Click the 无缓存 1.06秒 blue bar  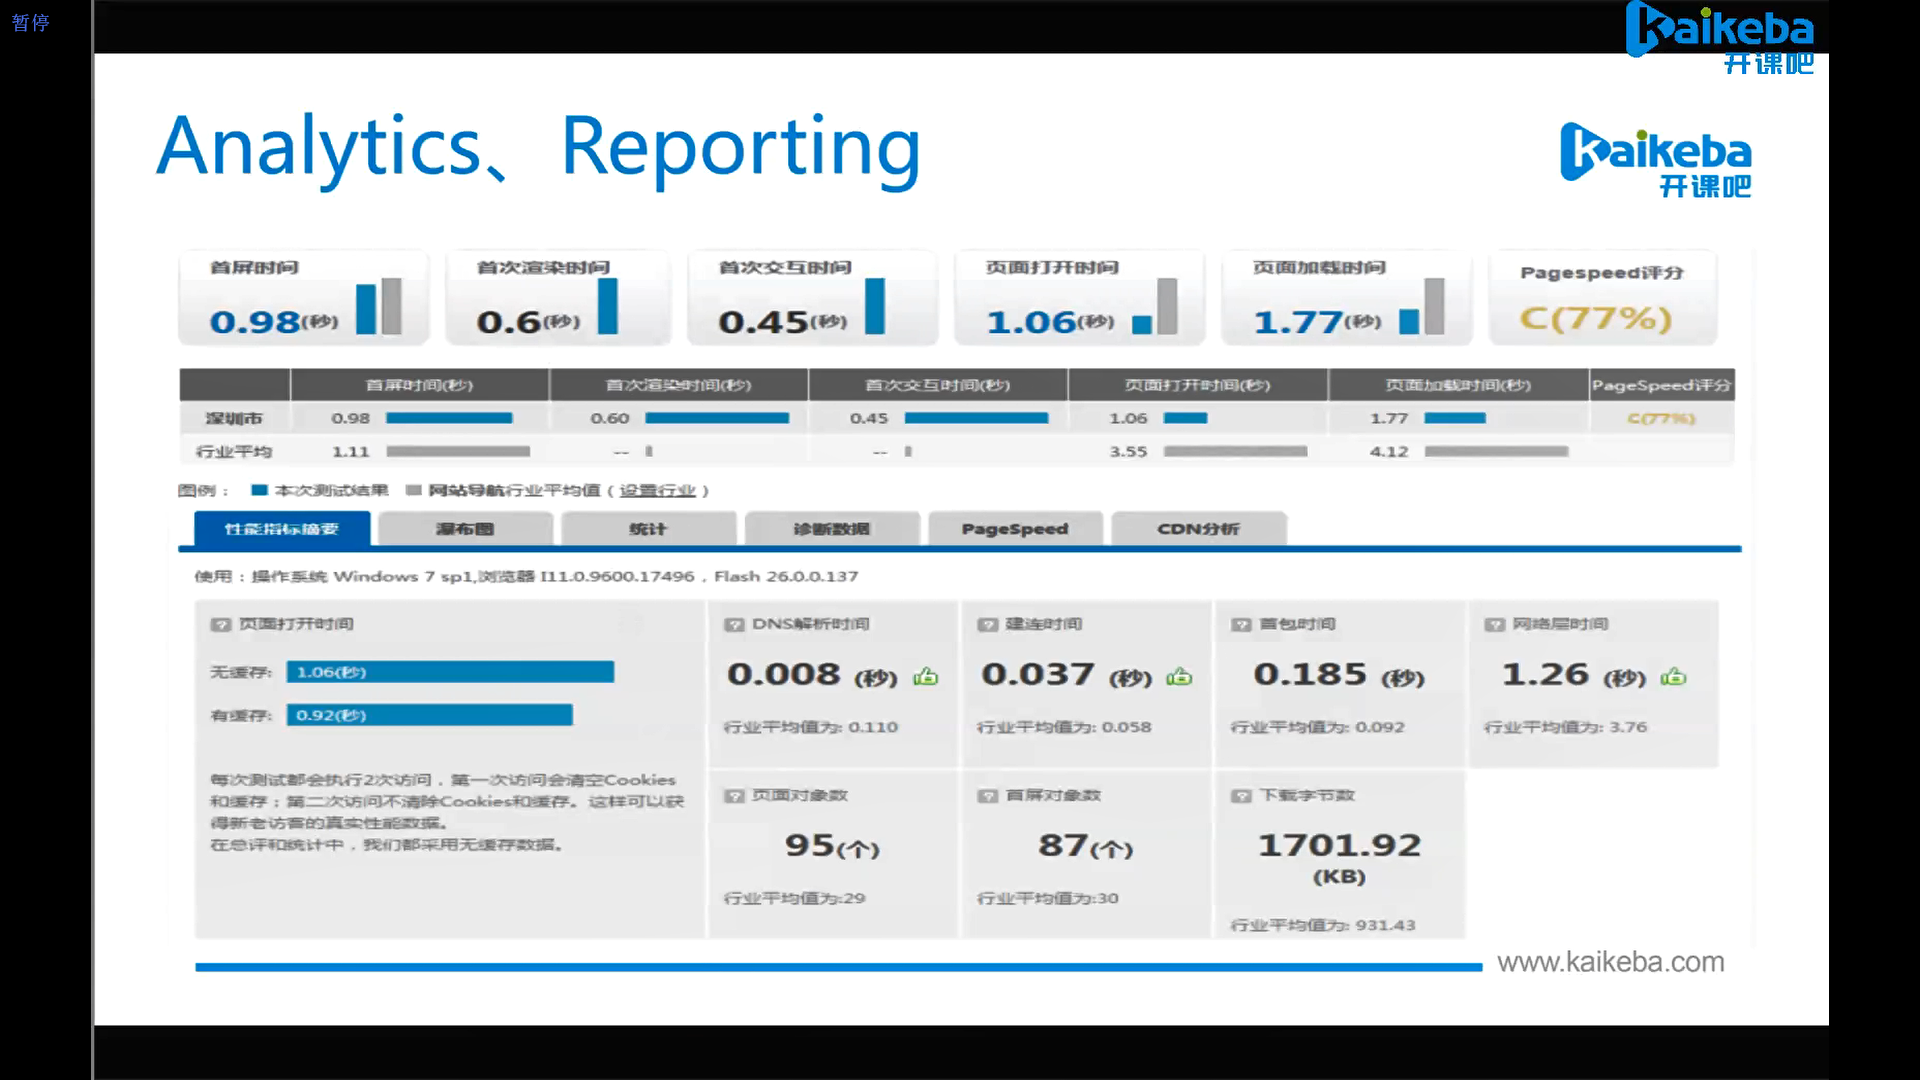(450, 672)
